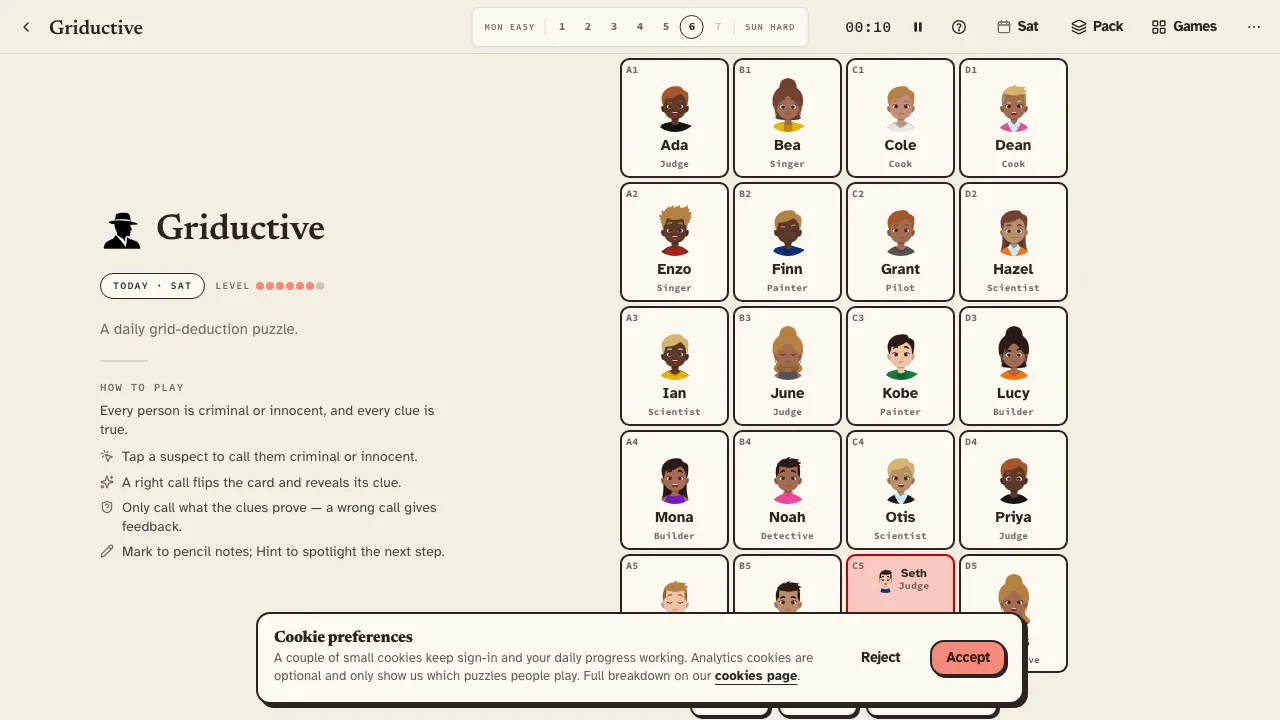Image resolution: width=1280 pixels, height=720 pixels.
Task: Tap Kobe the Painter card
Action: [x=900, y=366]
